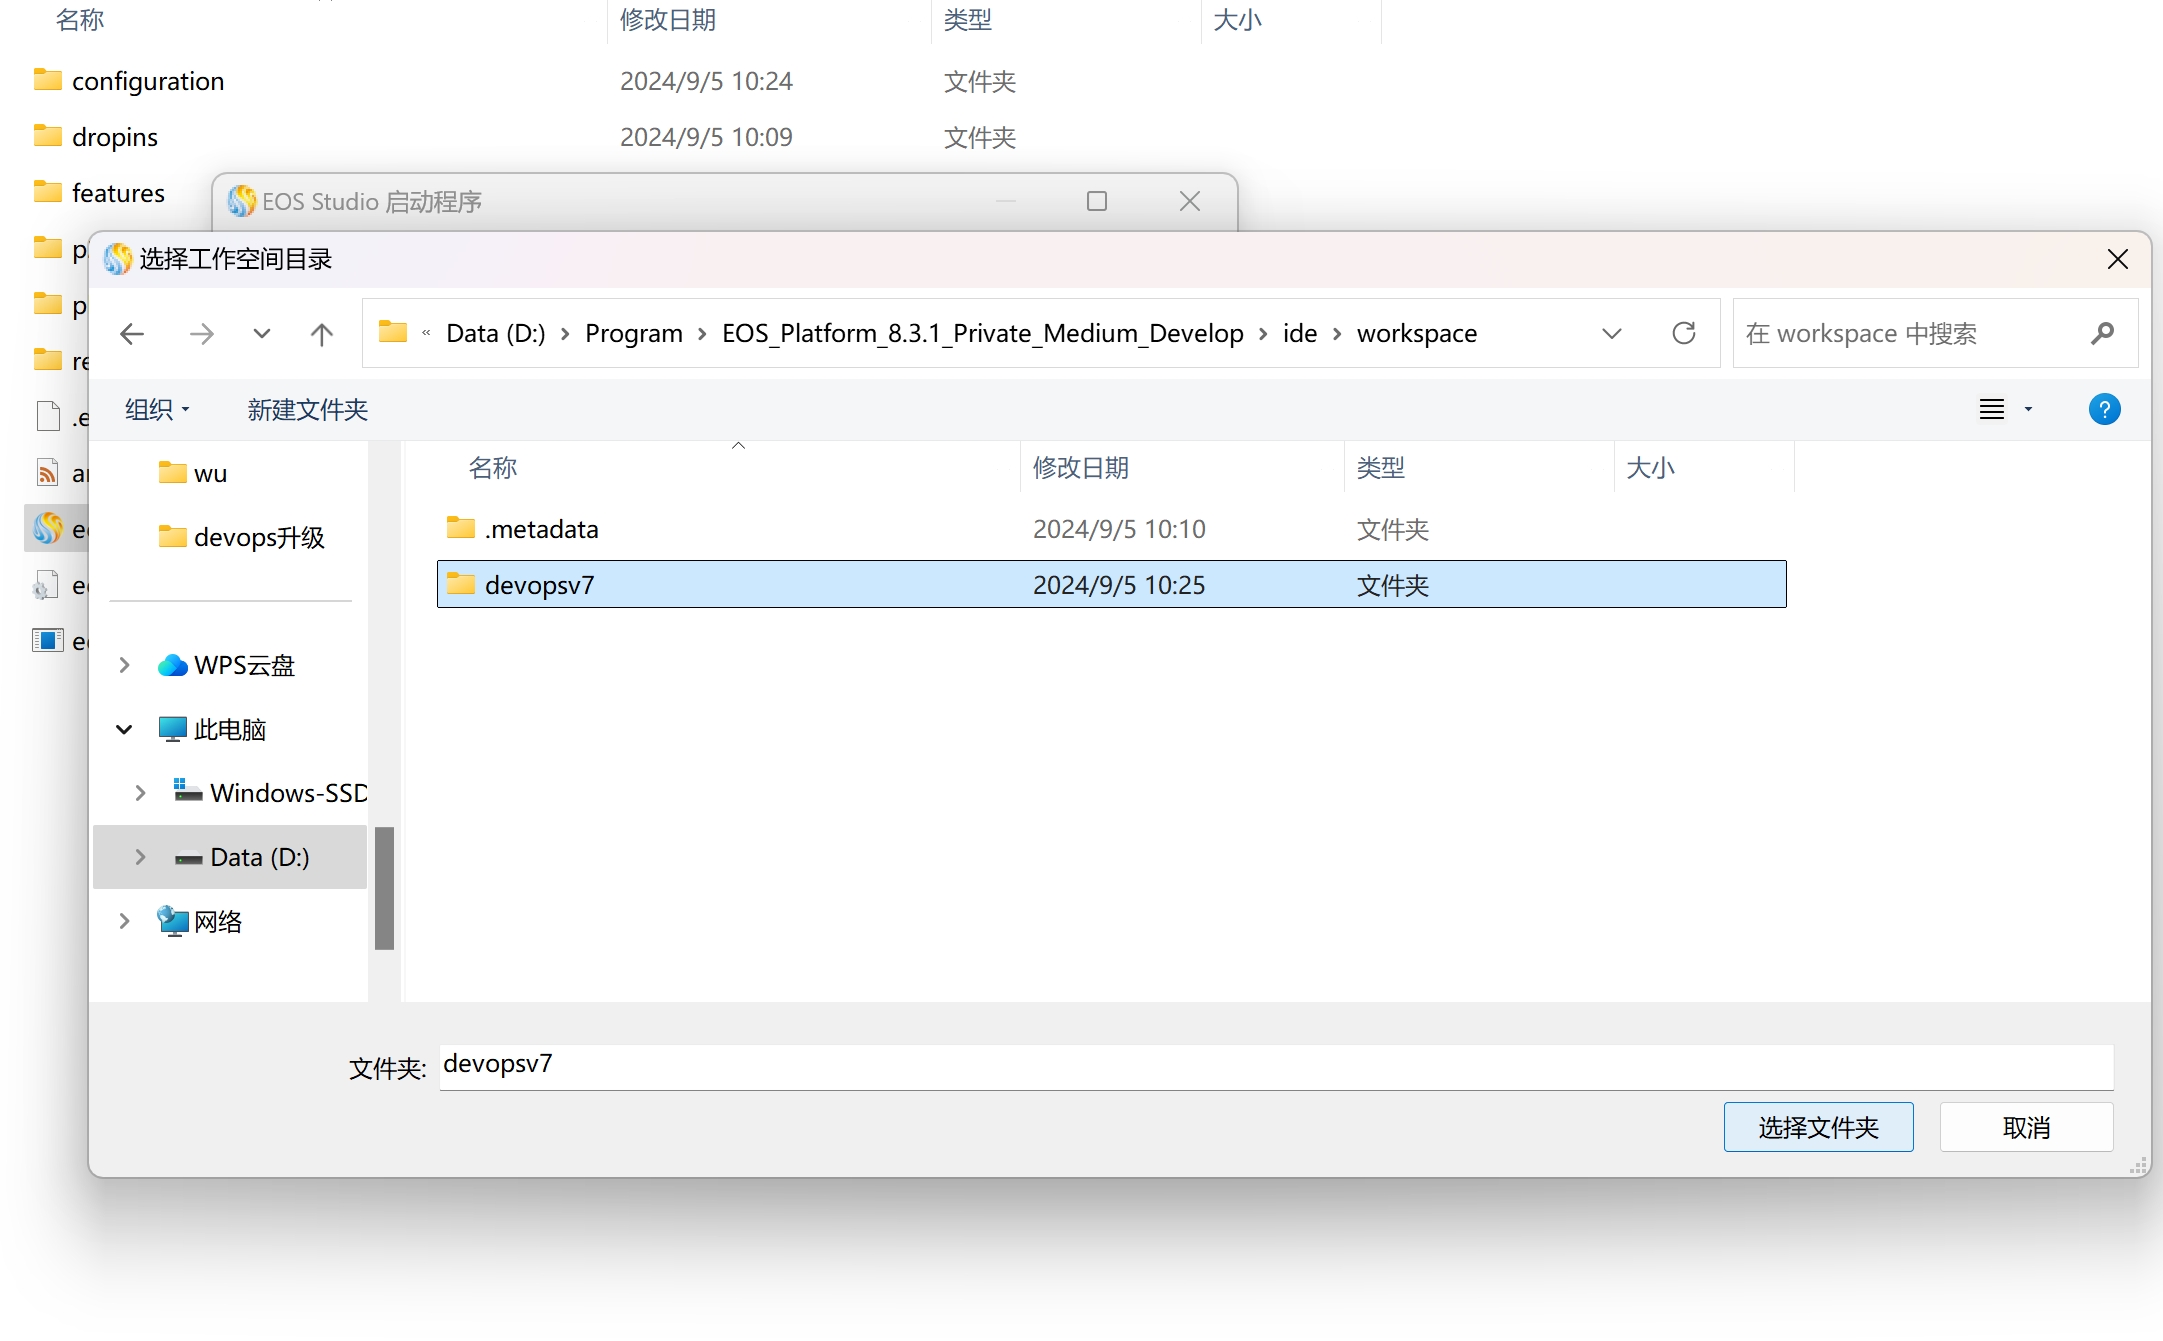Image resolution: width=2163 pixels, height=1341 pixels.
Task: Click the back navigation arrow
Action: [132, 334]
